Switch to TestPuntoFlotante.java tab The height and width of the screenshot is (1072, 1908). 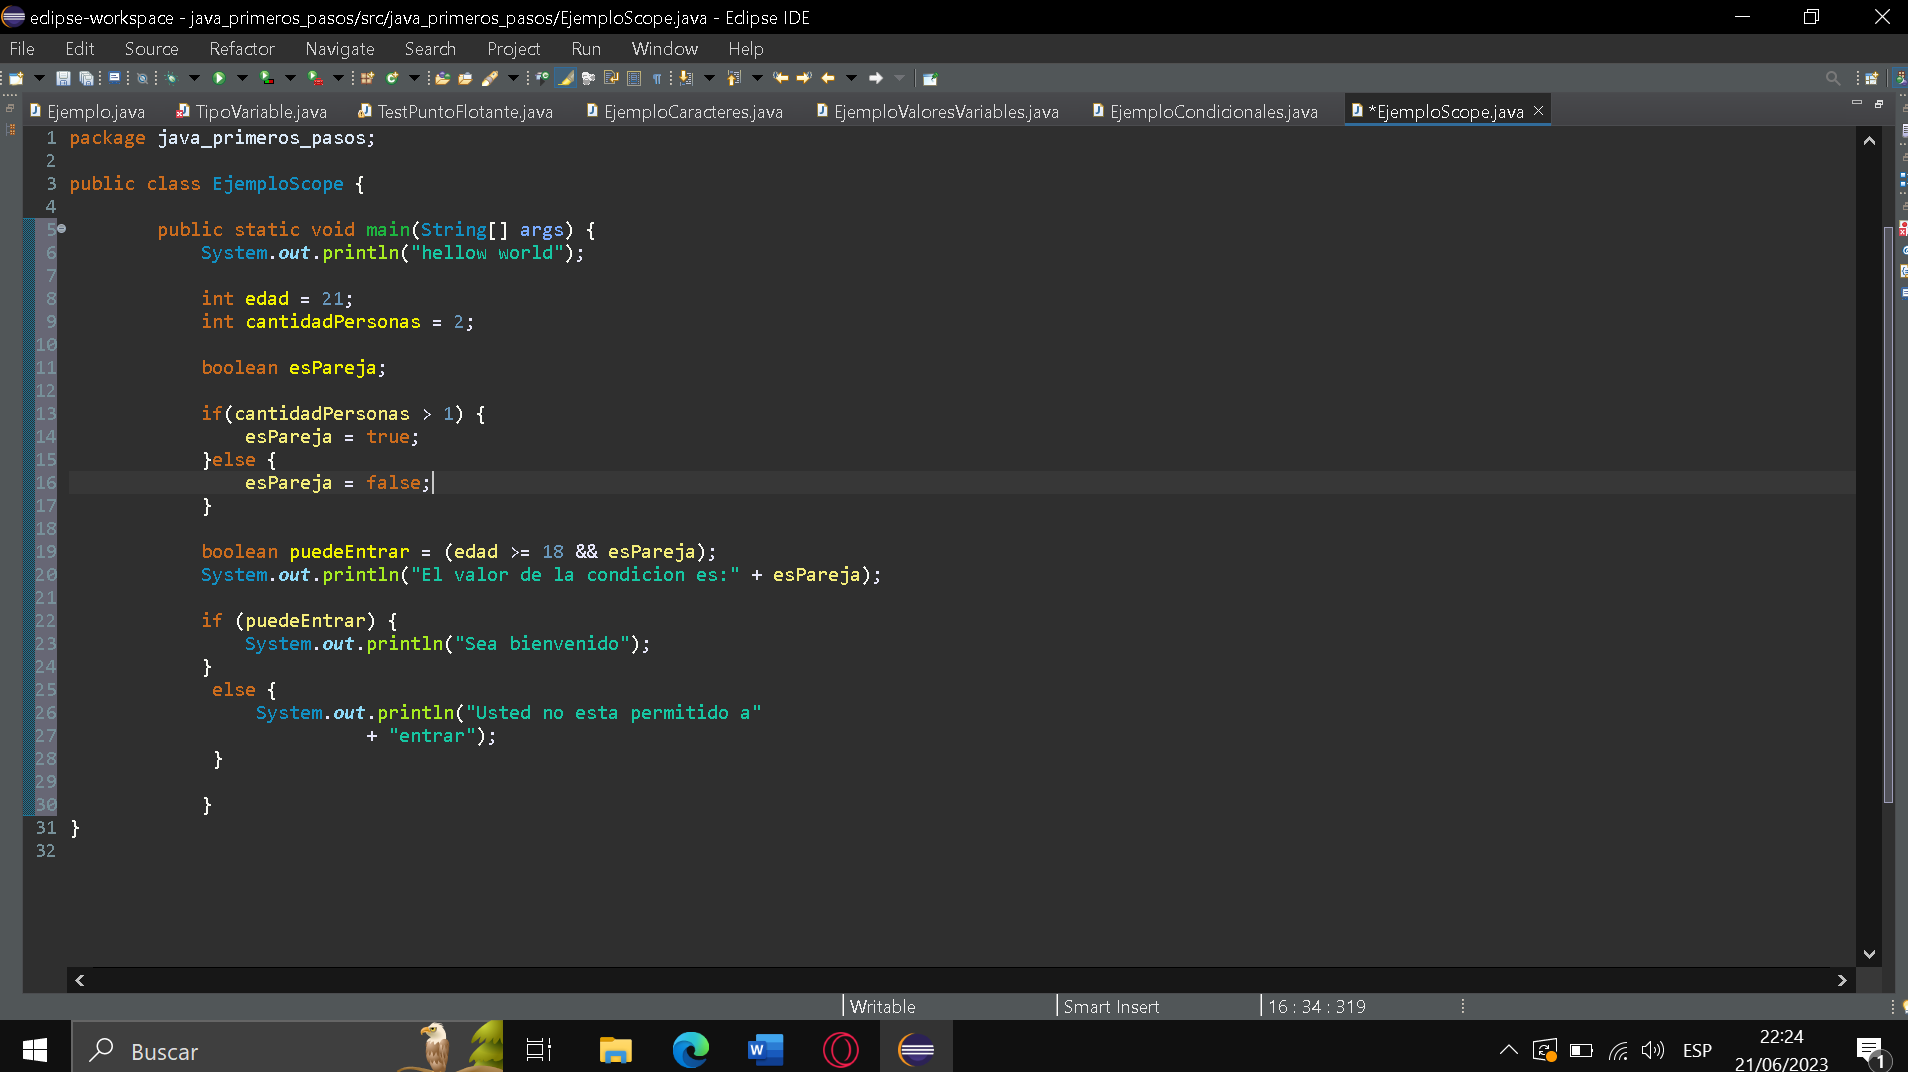pyautogui.click(x=456, y=111)
